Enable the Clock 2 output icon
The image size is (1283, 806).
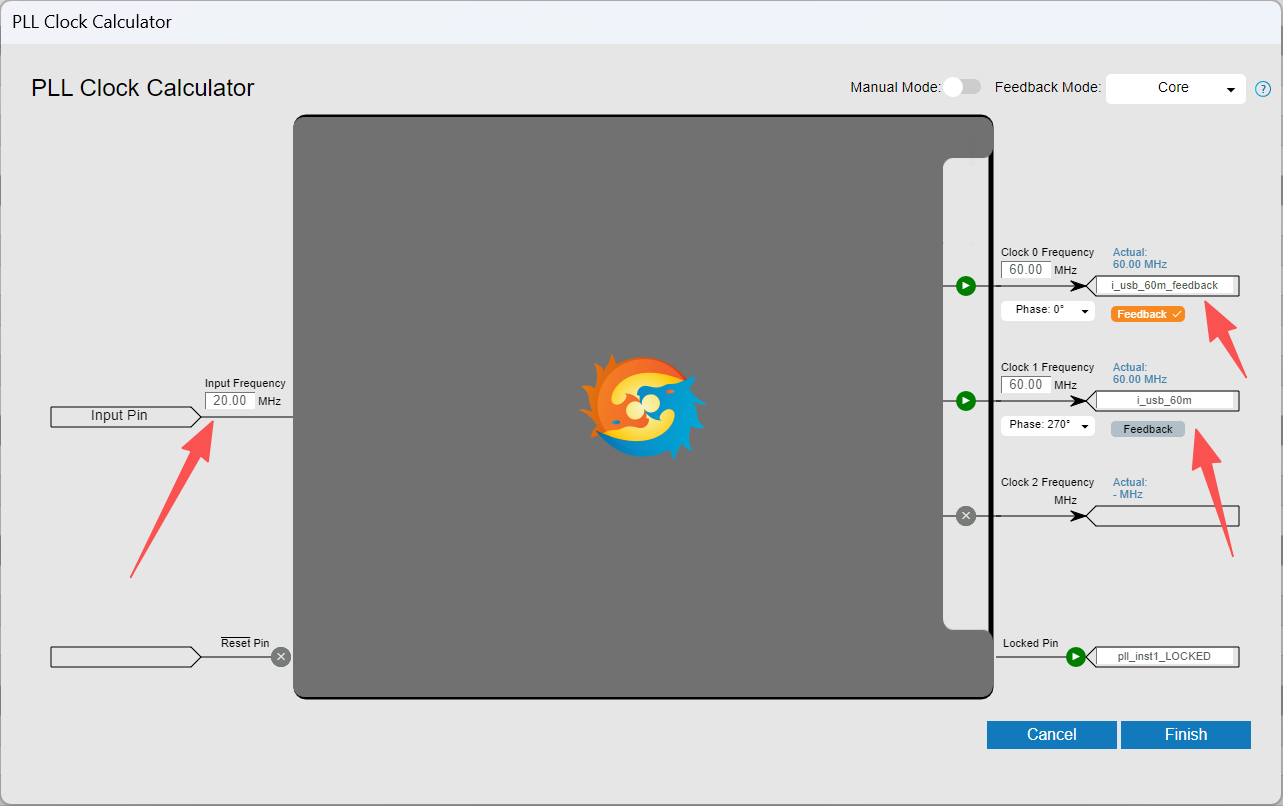tap(965, 516)
